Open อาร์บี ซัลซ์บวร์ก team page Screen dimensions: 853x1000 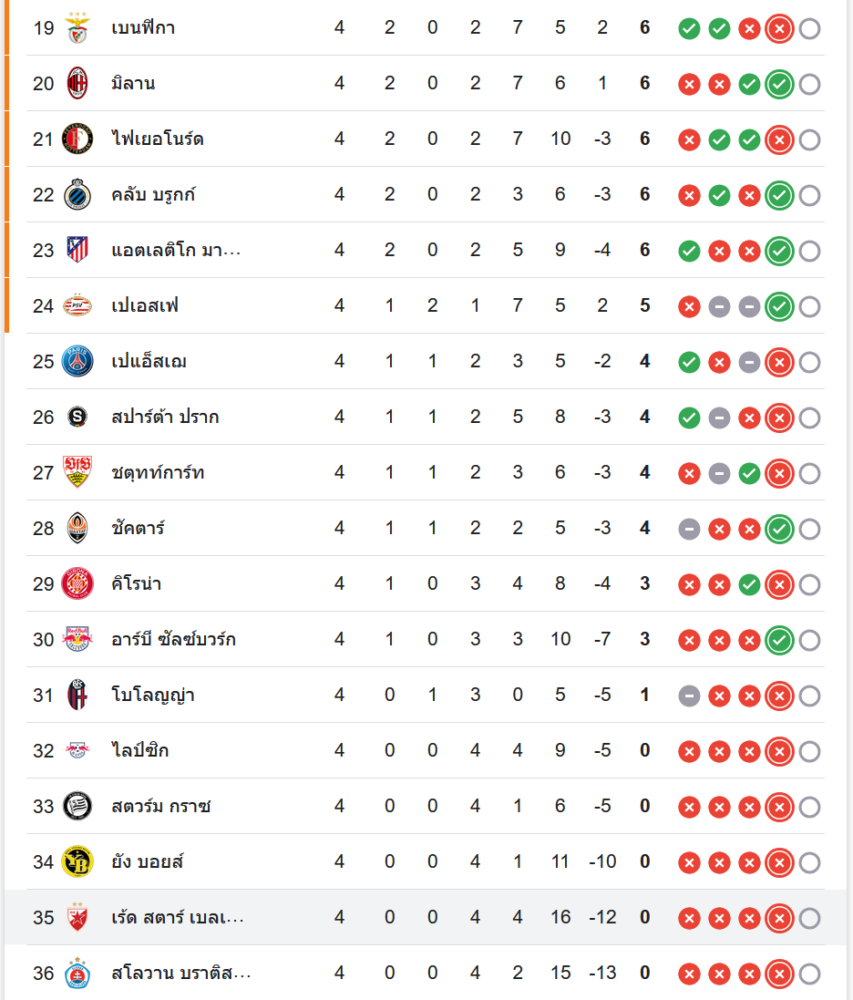(174, 639)
